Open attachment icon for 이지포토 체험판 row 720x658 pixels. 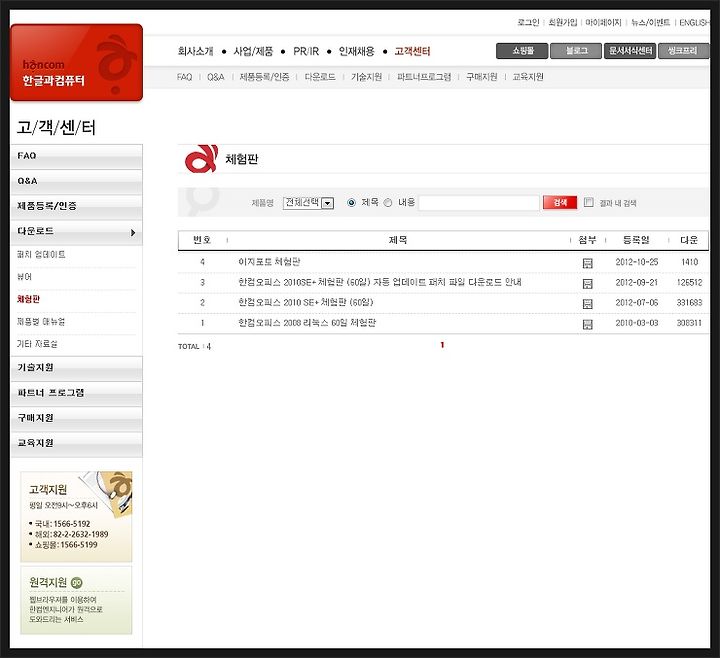click(x=587, y=263)
